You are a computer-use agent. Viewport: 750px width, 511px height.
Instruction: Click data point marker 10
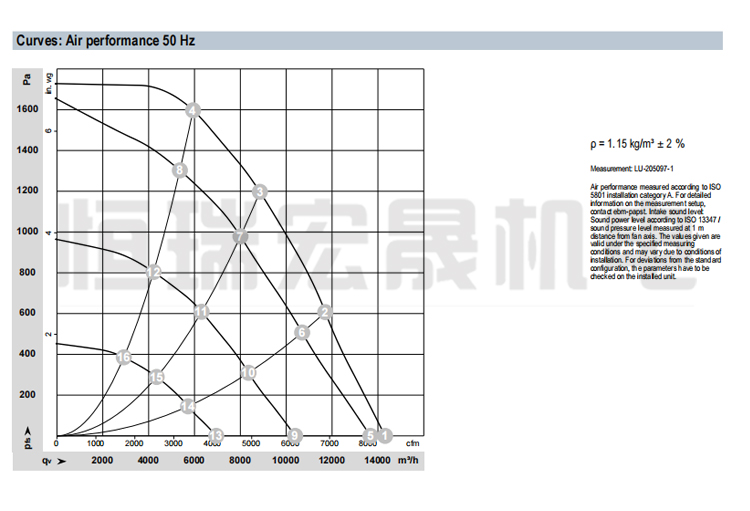coord(249,372)
